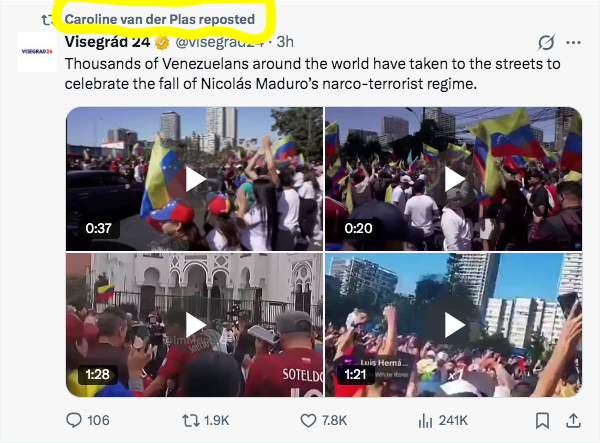View analytics bar chart icon with 241K

[425, 421]
